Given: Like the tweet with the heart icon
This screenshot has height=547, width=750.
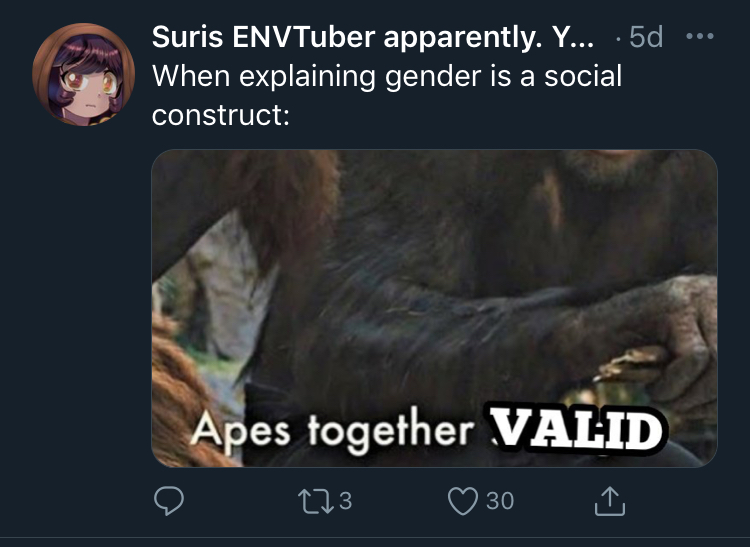Looking at the screenshot, I should pos(463,501).
